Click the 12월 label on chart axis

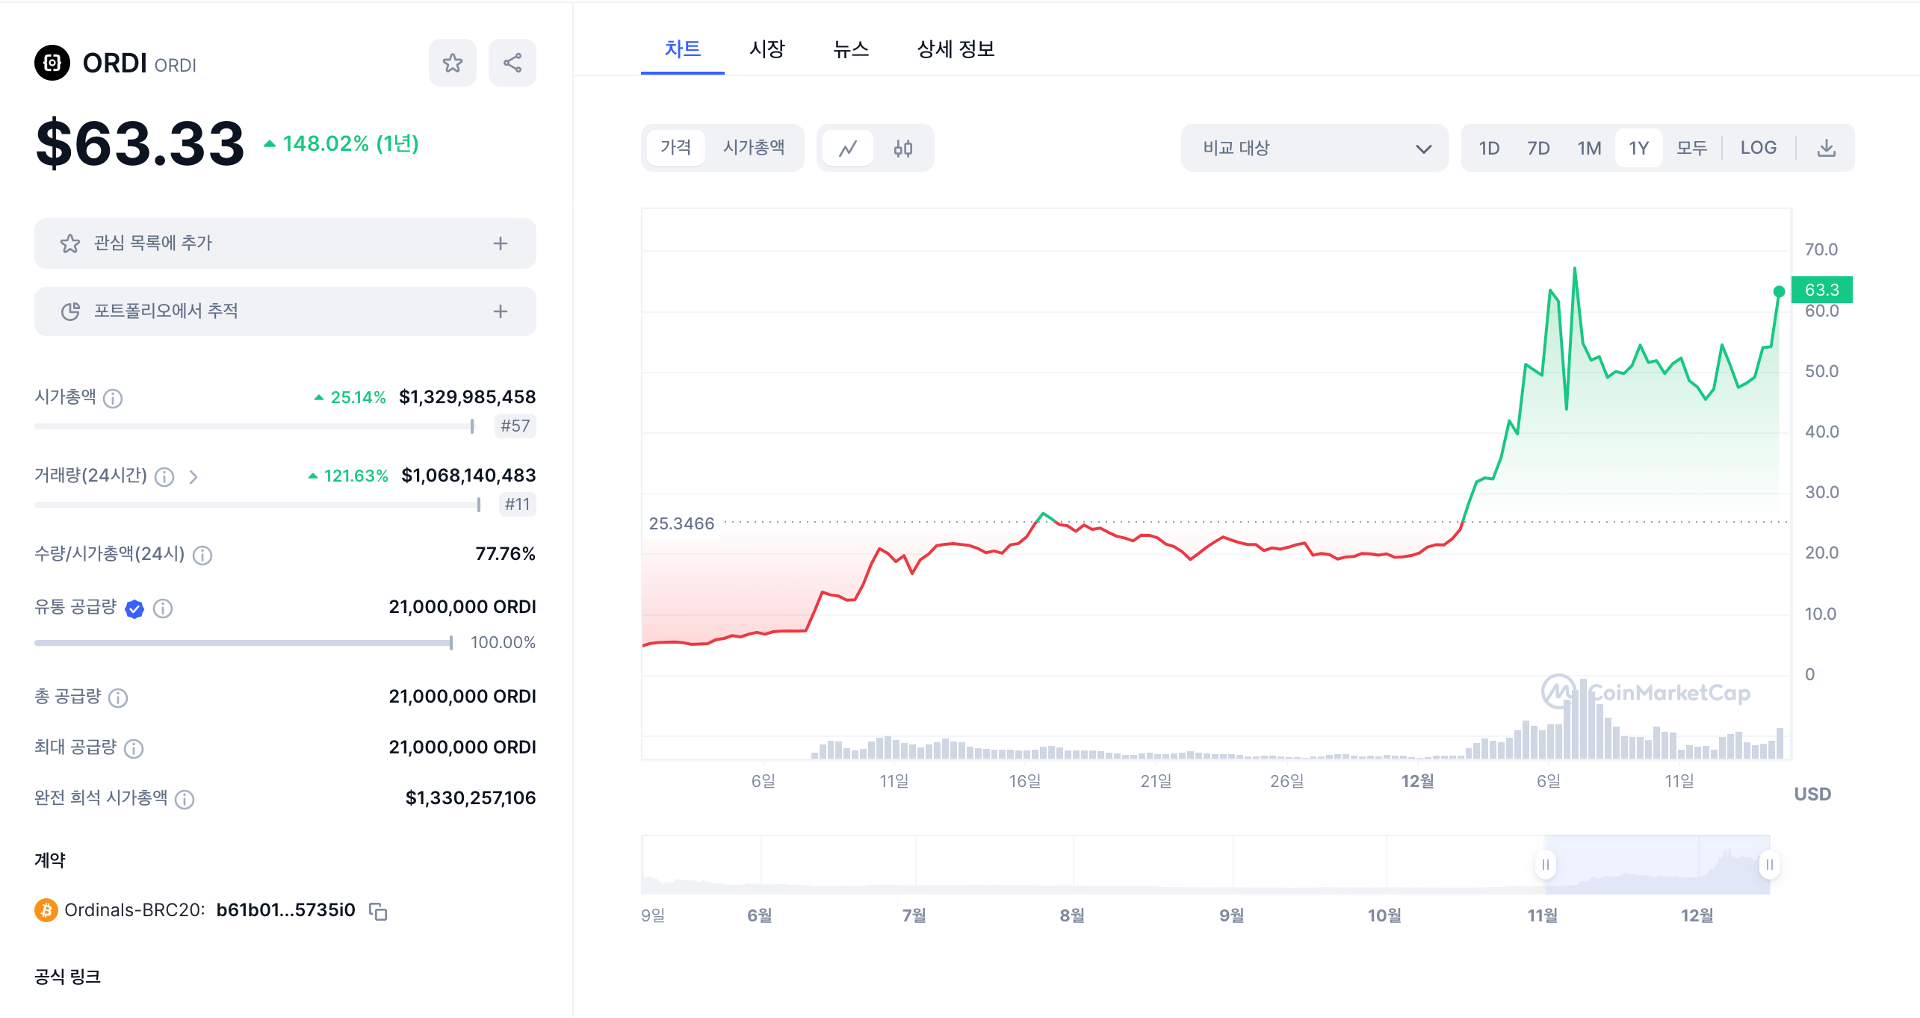(1417, 781)
